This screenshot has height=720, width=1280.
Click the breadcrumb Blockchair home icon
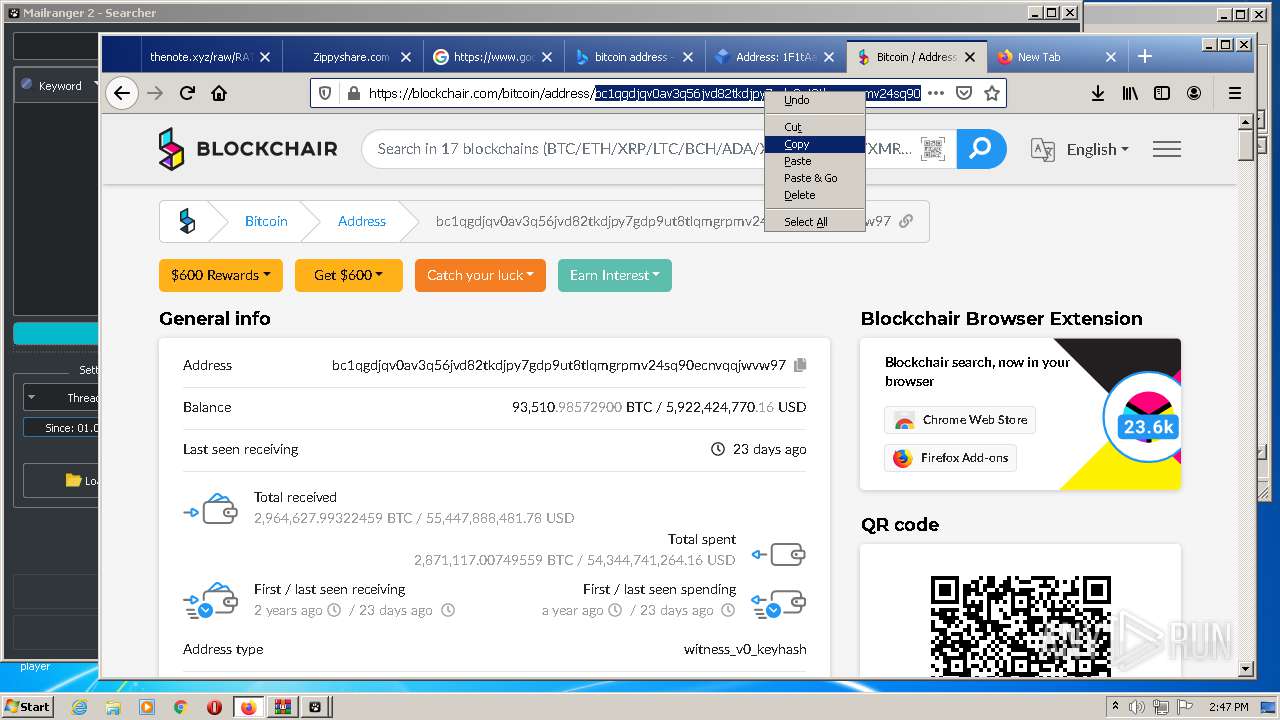pyautogui.click(x=188, y=221)
